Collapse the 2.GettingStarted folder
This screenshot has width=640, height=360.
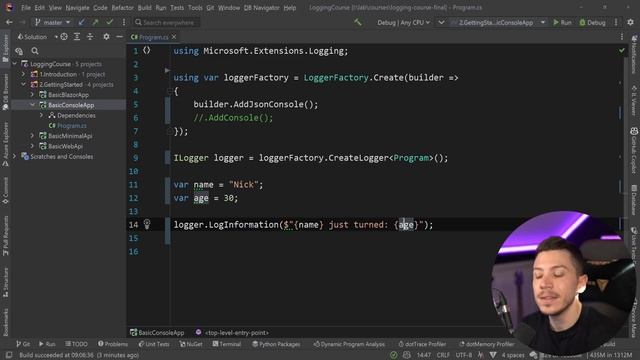(23, 84)
